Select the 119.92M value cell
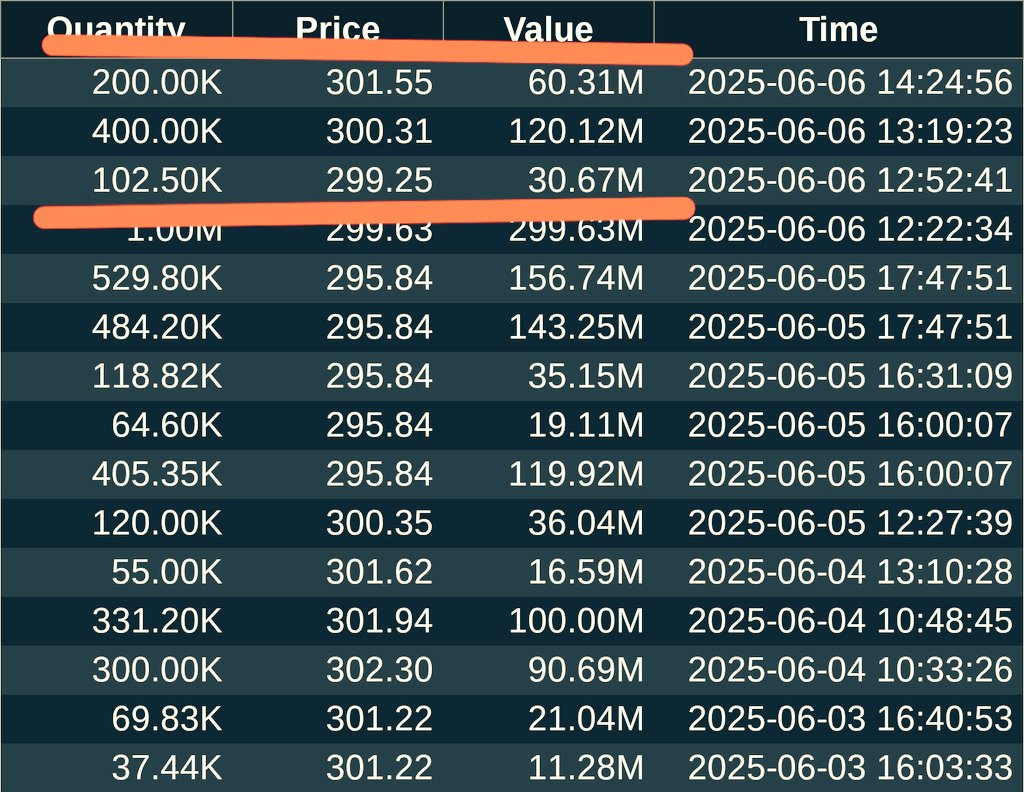 576,474
